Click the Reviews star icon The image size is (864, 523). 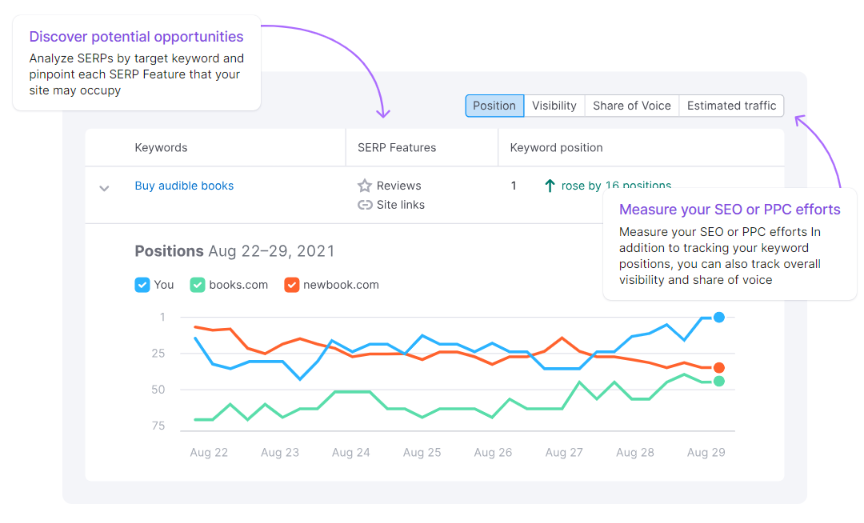point(365,186)
